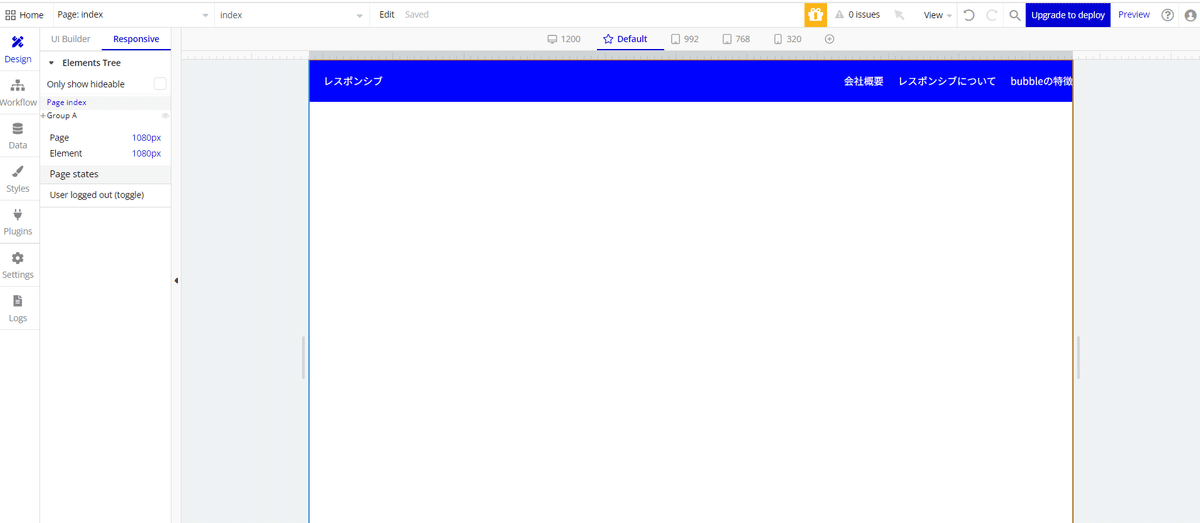
Task: Click the orange gift icon
Action: click(816, 15)
